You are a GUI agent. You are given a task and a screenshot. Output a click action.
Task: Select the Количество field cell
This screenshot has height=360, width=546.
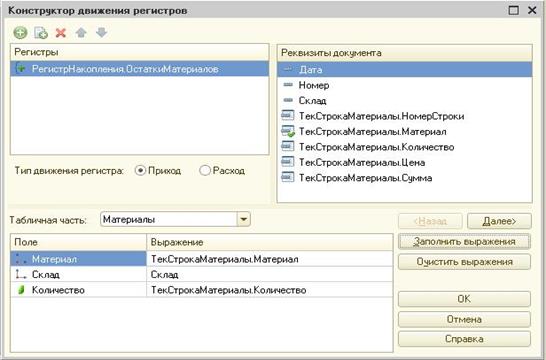click(78, 290)
